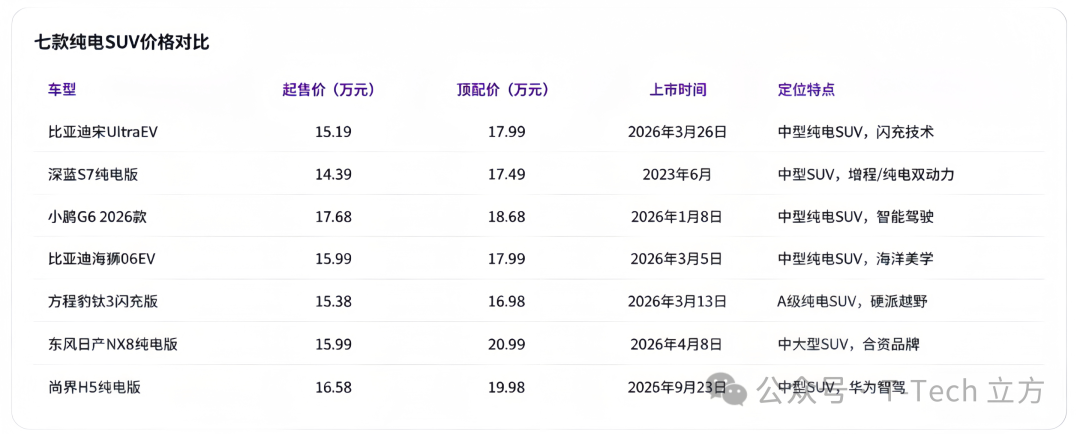The image size is (1080, 434).
Task: Select starting price 15.19
Action: click(x=333, y=132)
